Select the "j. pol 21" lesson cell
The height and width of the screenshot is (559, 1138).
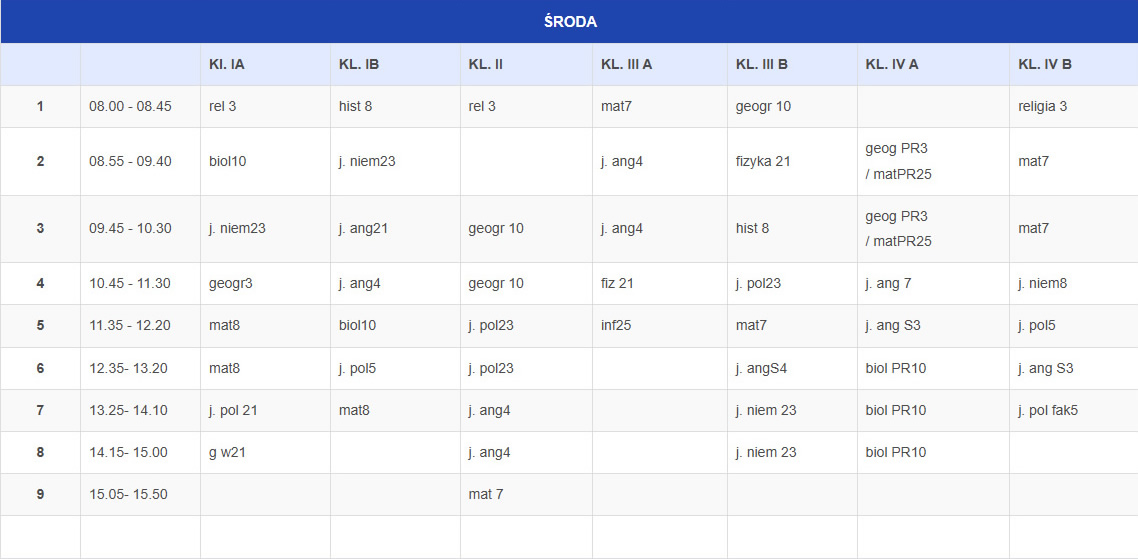pos(233,410)
